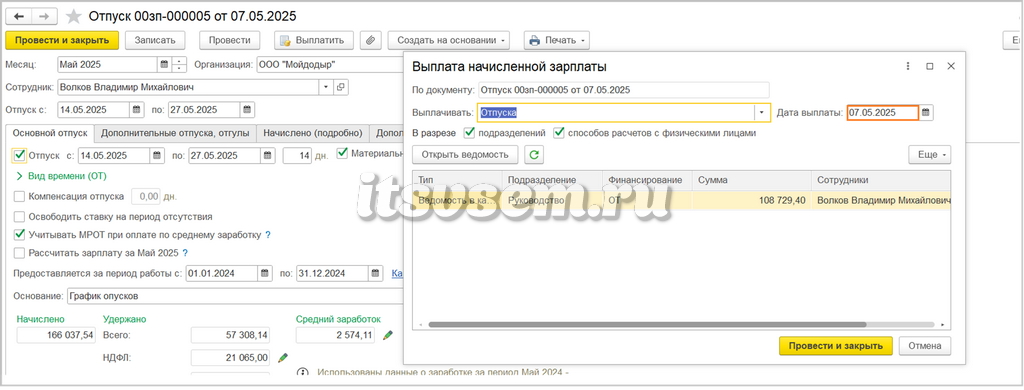Open calendar for Дата выплаты field
The image size is (1024, 390).
coord(926,112)
